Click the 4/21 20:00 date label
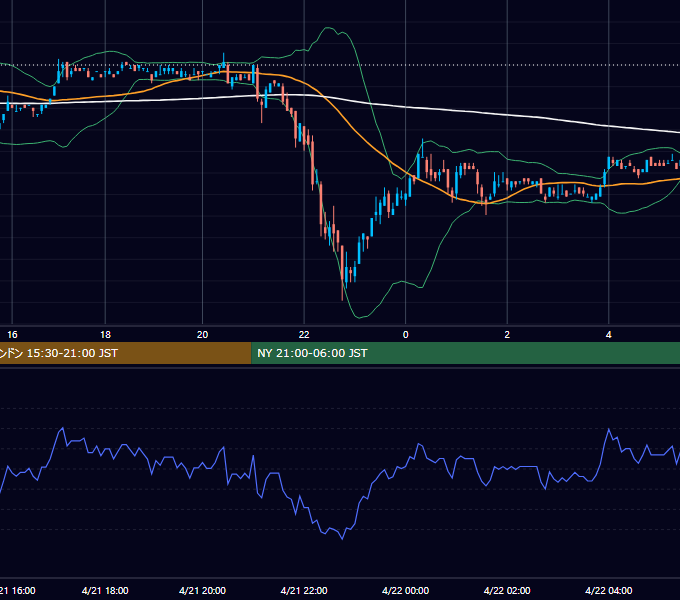 203,590
